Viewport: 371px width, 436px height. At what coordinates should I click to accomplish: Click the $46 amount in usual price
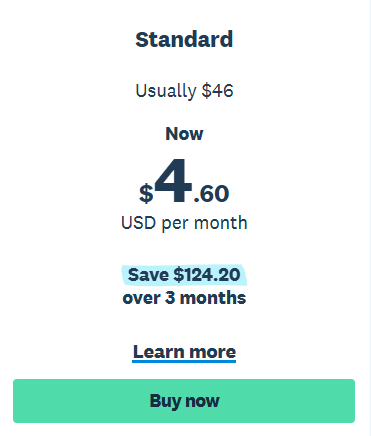(217, 91)
